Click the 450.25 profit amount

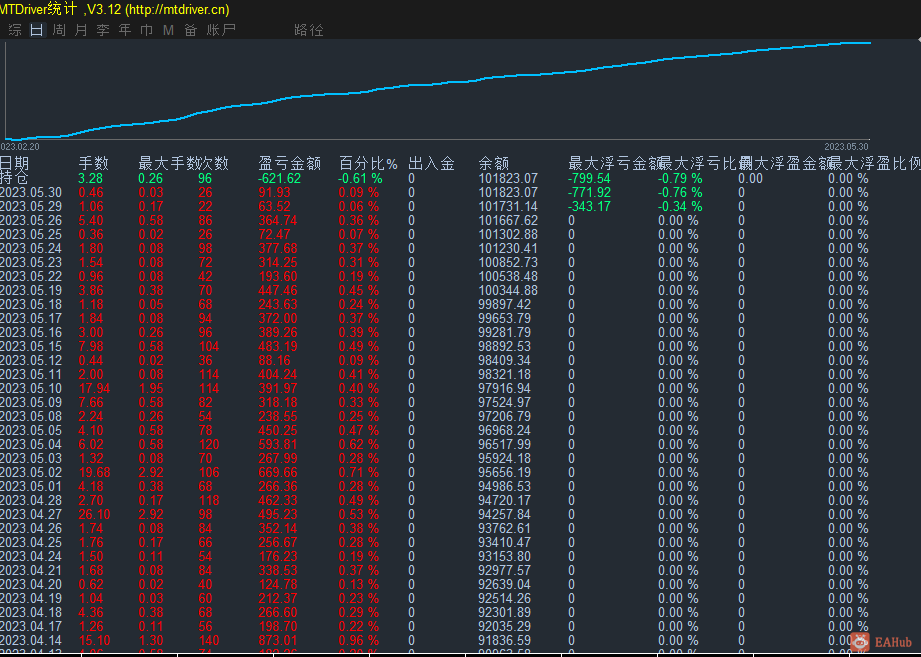[x=278, y=430]
